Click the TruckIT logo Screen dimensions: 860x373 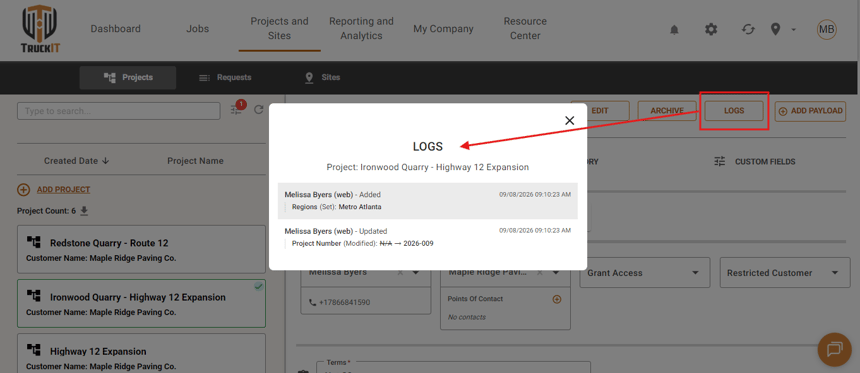[x=41, y=30]
